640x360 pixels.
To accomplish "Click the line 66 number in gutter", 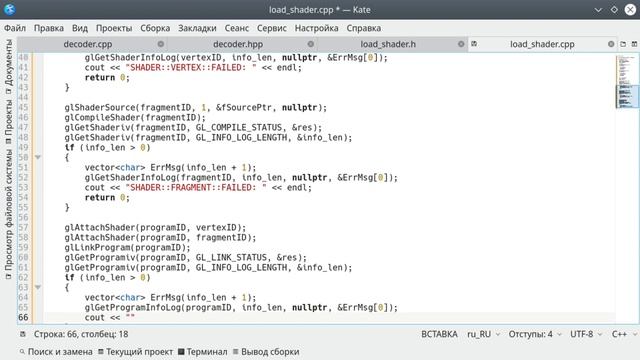I will click(23, 318).
